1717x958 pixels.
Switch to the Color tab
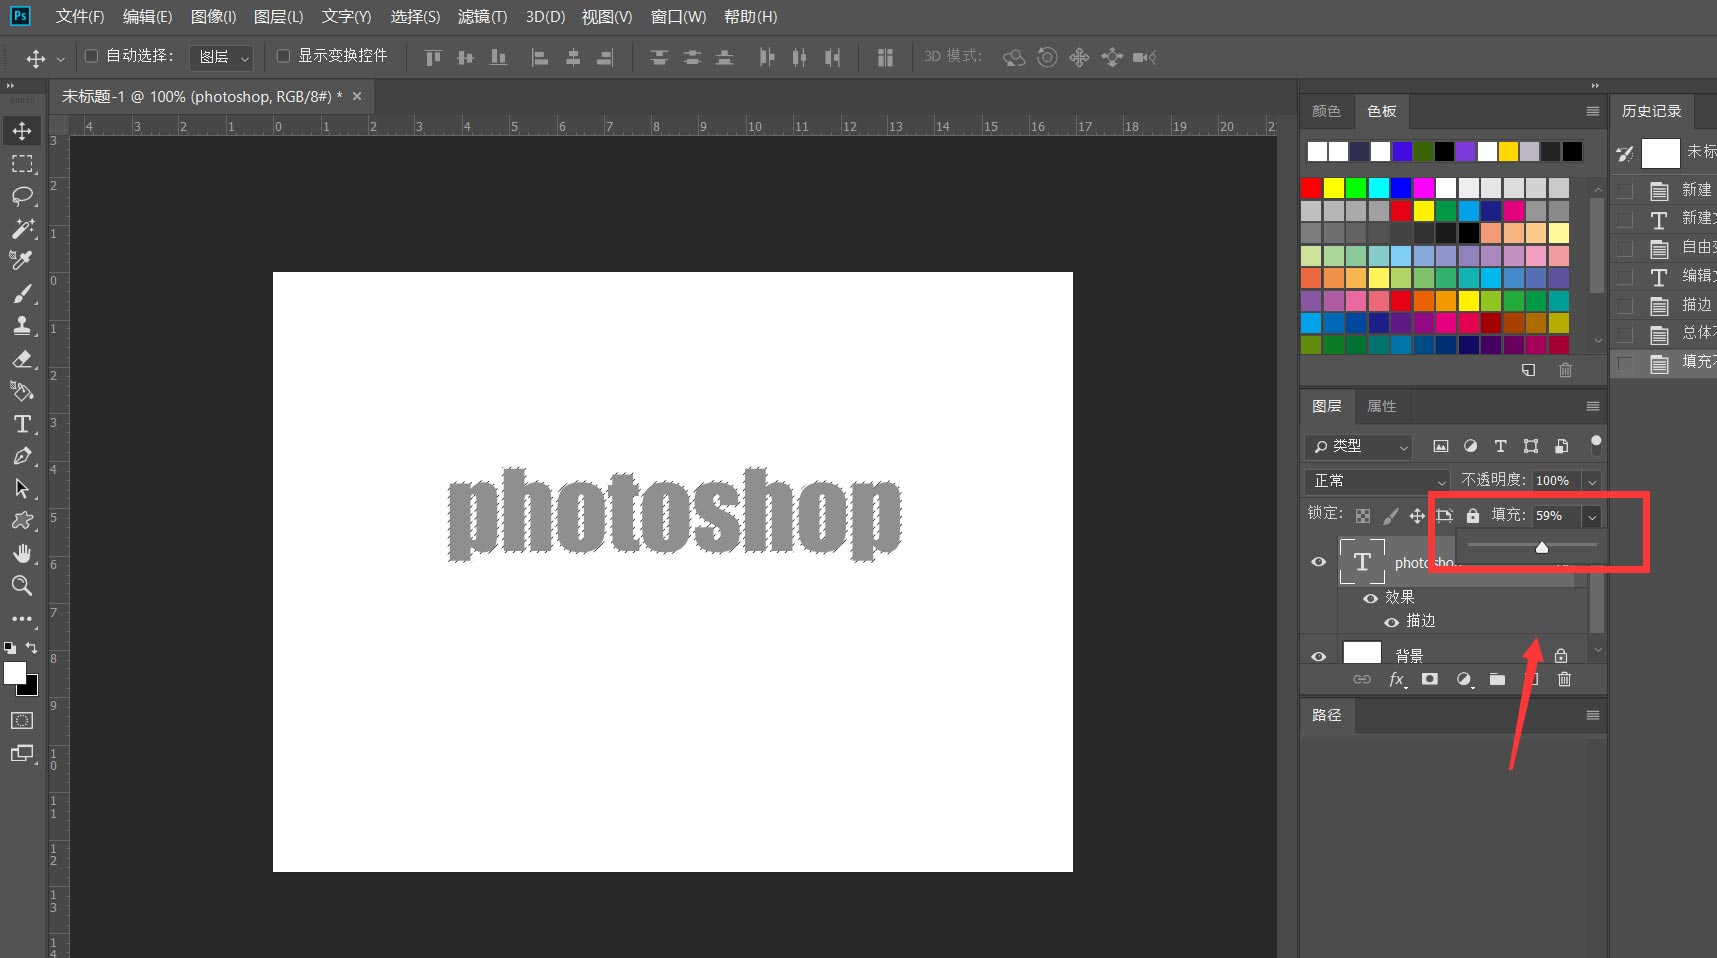pos(1326,111)
